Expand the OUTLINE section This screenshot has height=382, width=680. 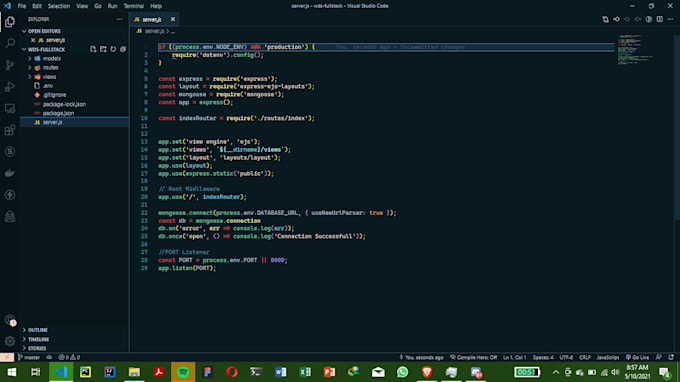35,330
